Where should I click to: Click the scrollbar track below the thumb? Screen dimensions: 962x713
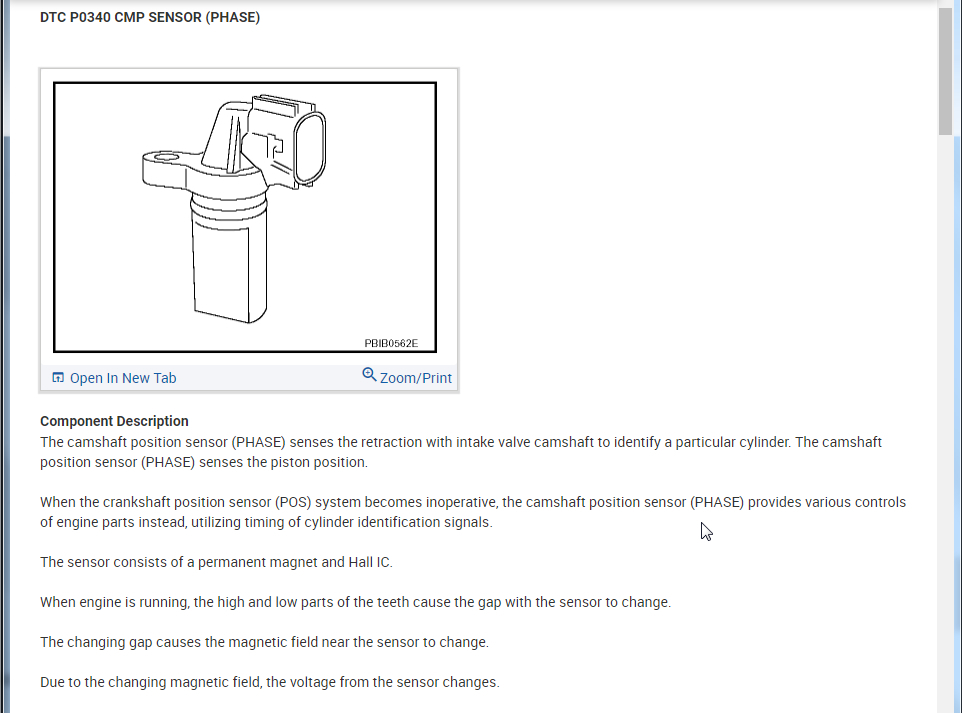[x=945, y=423]
